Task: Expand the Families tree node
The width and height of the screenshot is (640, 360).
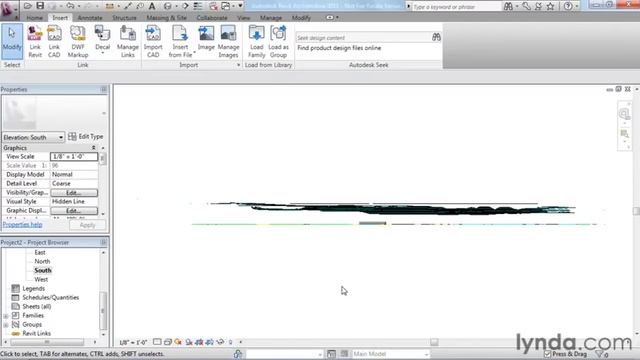Action: point(6,316)
